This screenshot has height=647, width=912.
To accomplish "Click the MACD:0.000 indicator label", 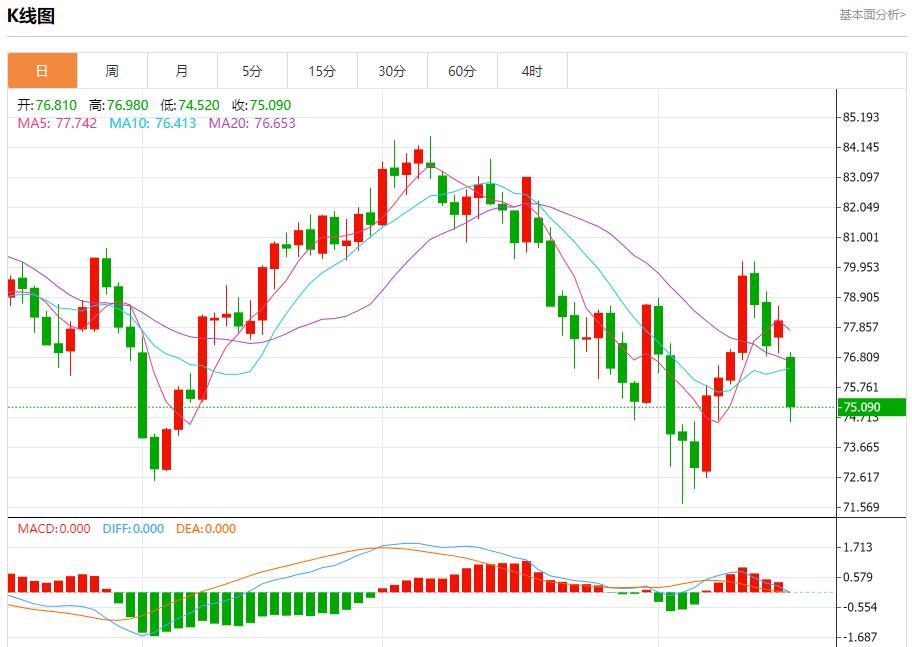I will (53, 529).
